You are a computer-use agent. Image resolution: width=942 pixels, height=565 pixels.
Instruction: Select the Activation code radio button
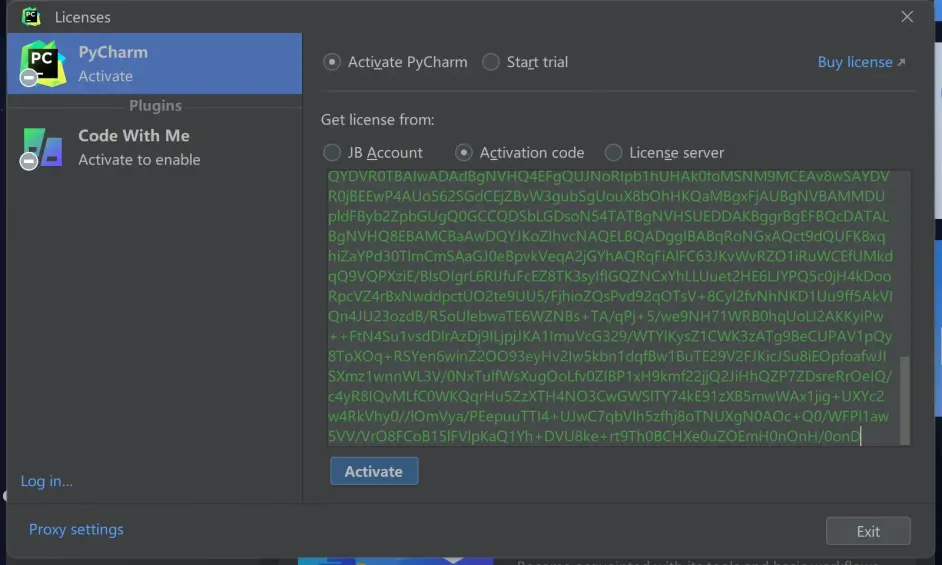[x=464, y=153]
